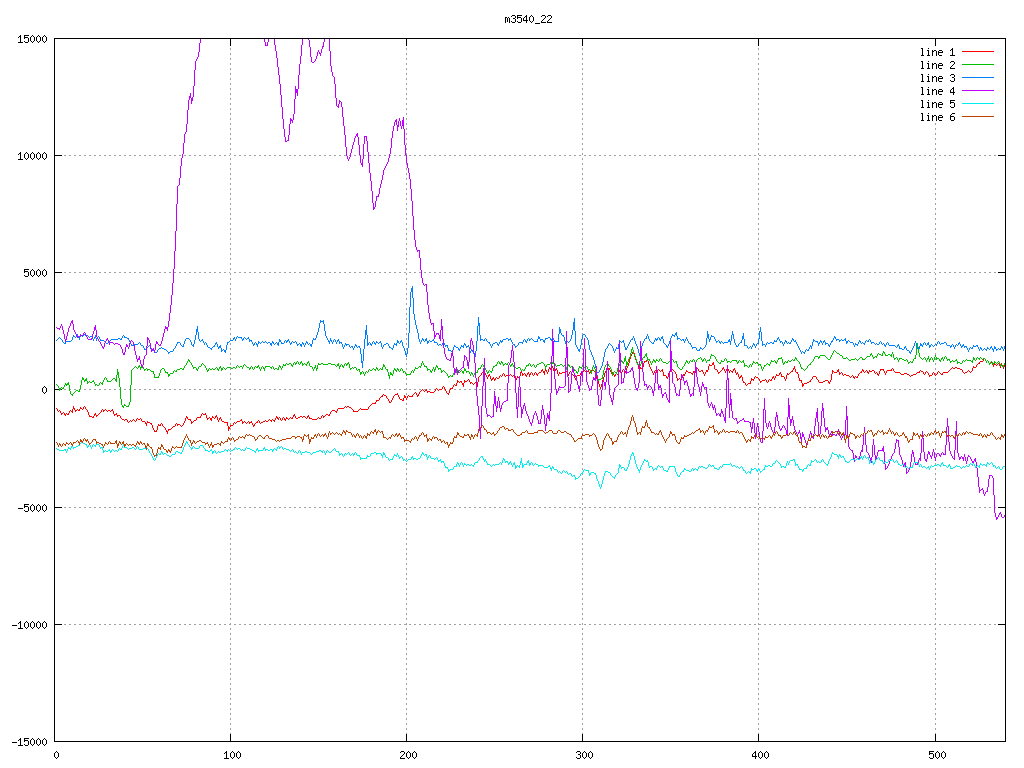Click the cyan line 5 legend sample
The image size is (1024, 768).
978,104
